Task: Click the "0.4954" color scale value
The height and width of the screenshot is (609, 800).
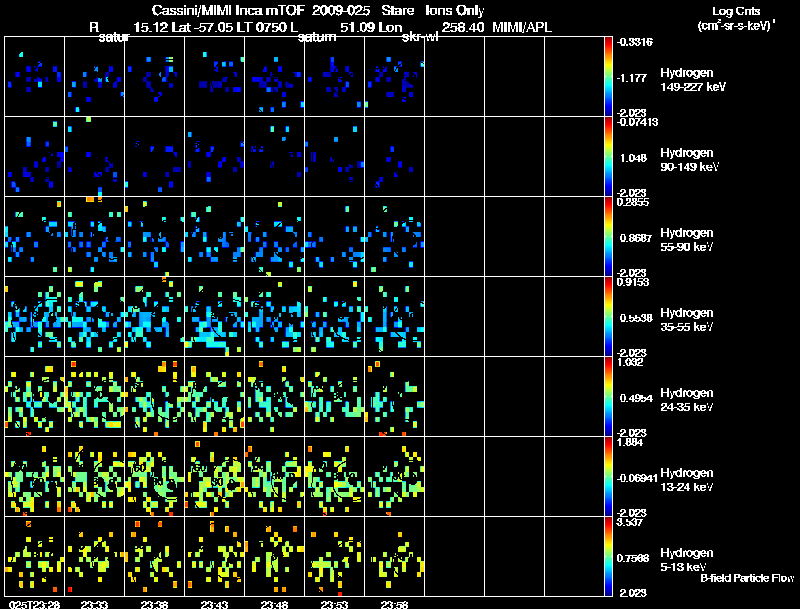Action: click(x=636, y=398)
